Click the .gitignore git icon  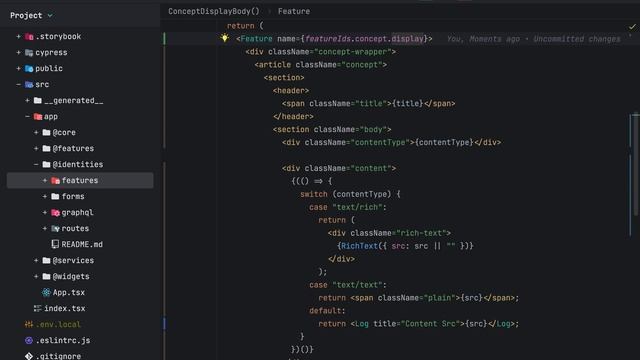click(x=29, y=356)
